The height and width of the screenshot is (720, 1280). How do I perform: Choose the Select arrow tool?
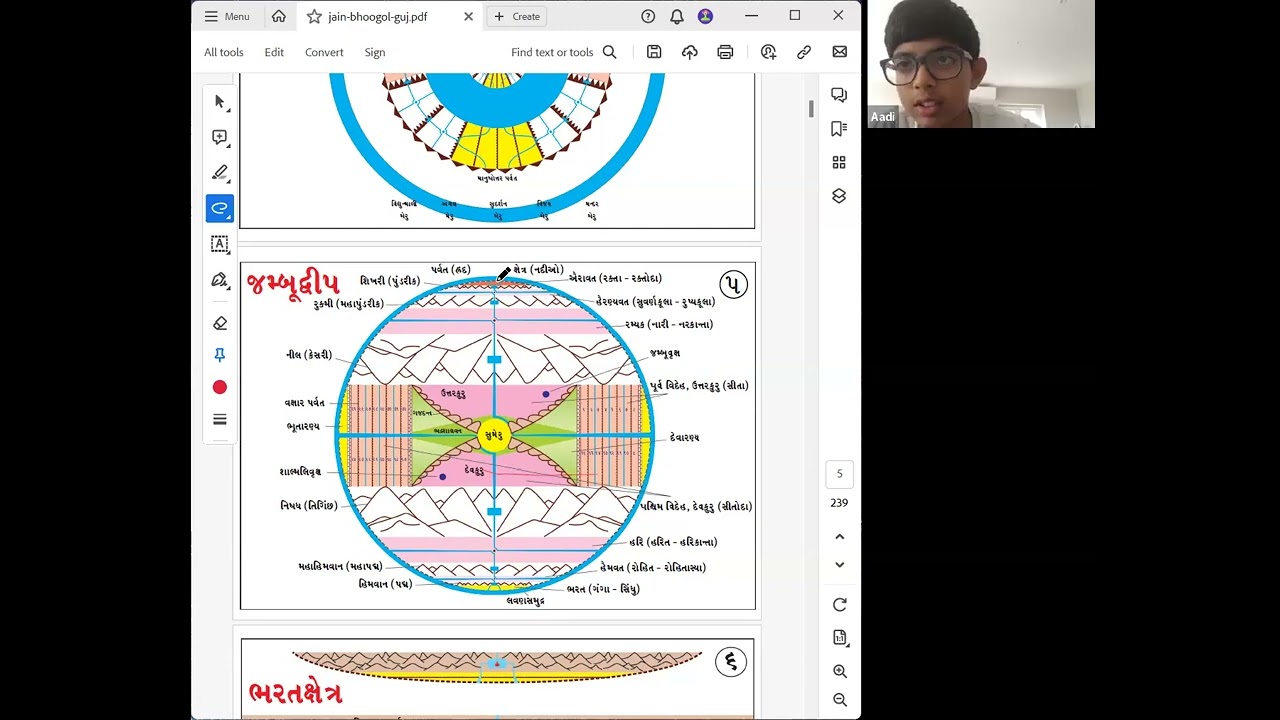tap(220, 102)
